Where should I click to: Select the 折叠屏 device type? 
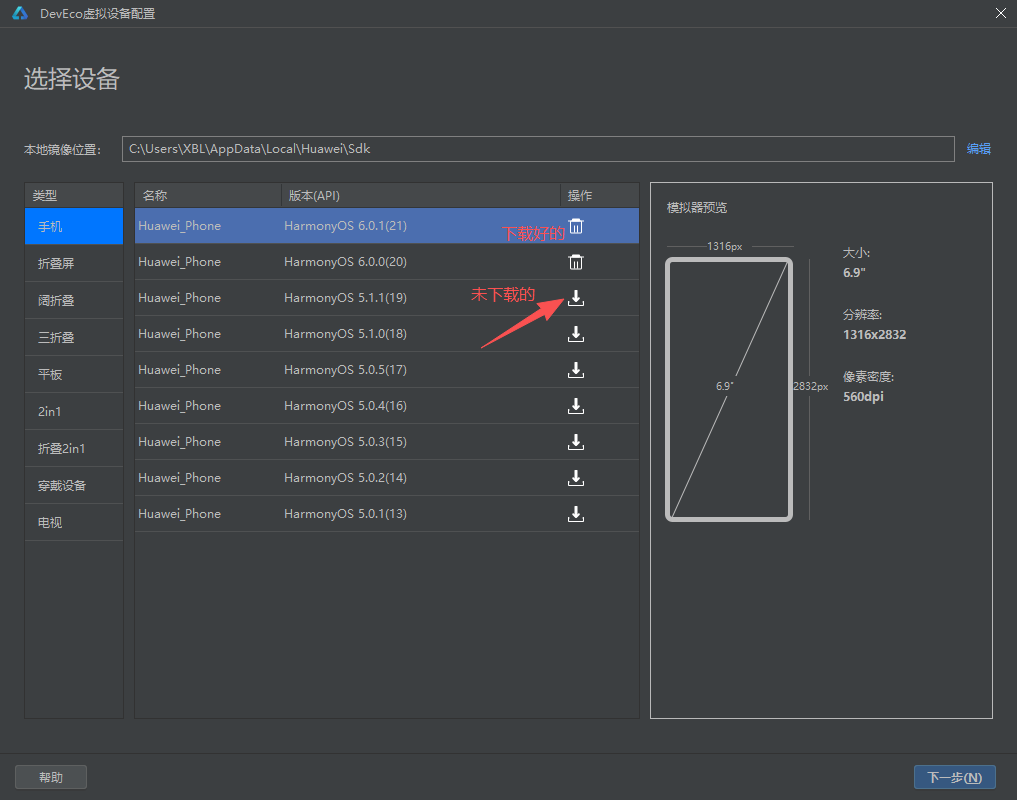pos(74,263)
